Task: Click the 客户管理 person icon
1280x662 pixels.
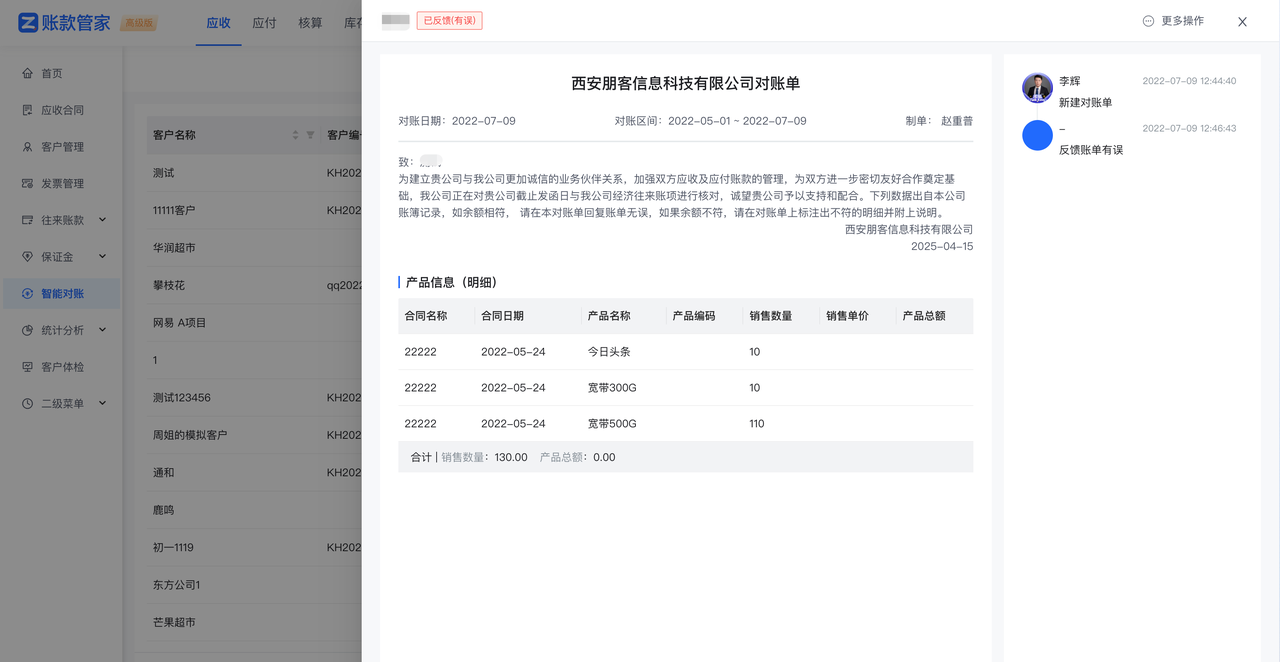Action: point(27,147)
